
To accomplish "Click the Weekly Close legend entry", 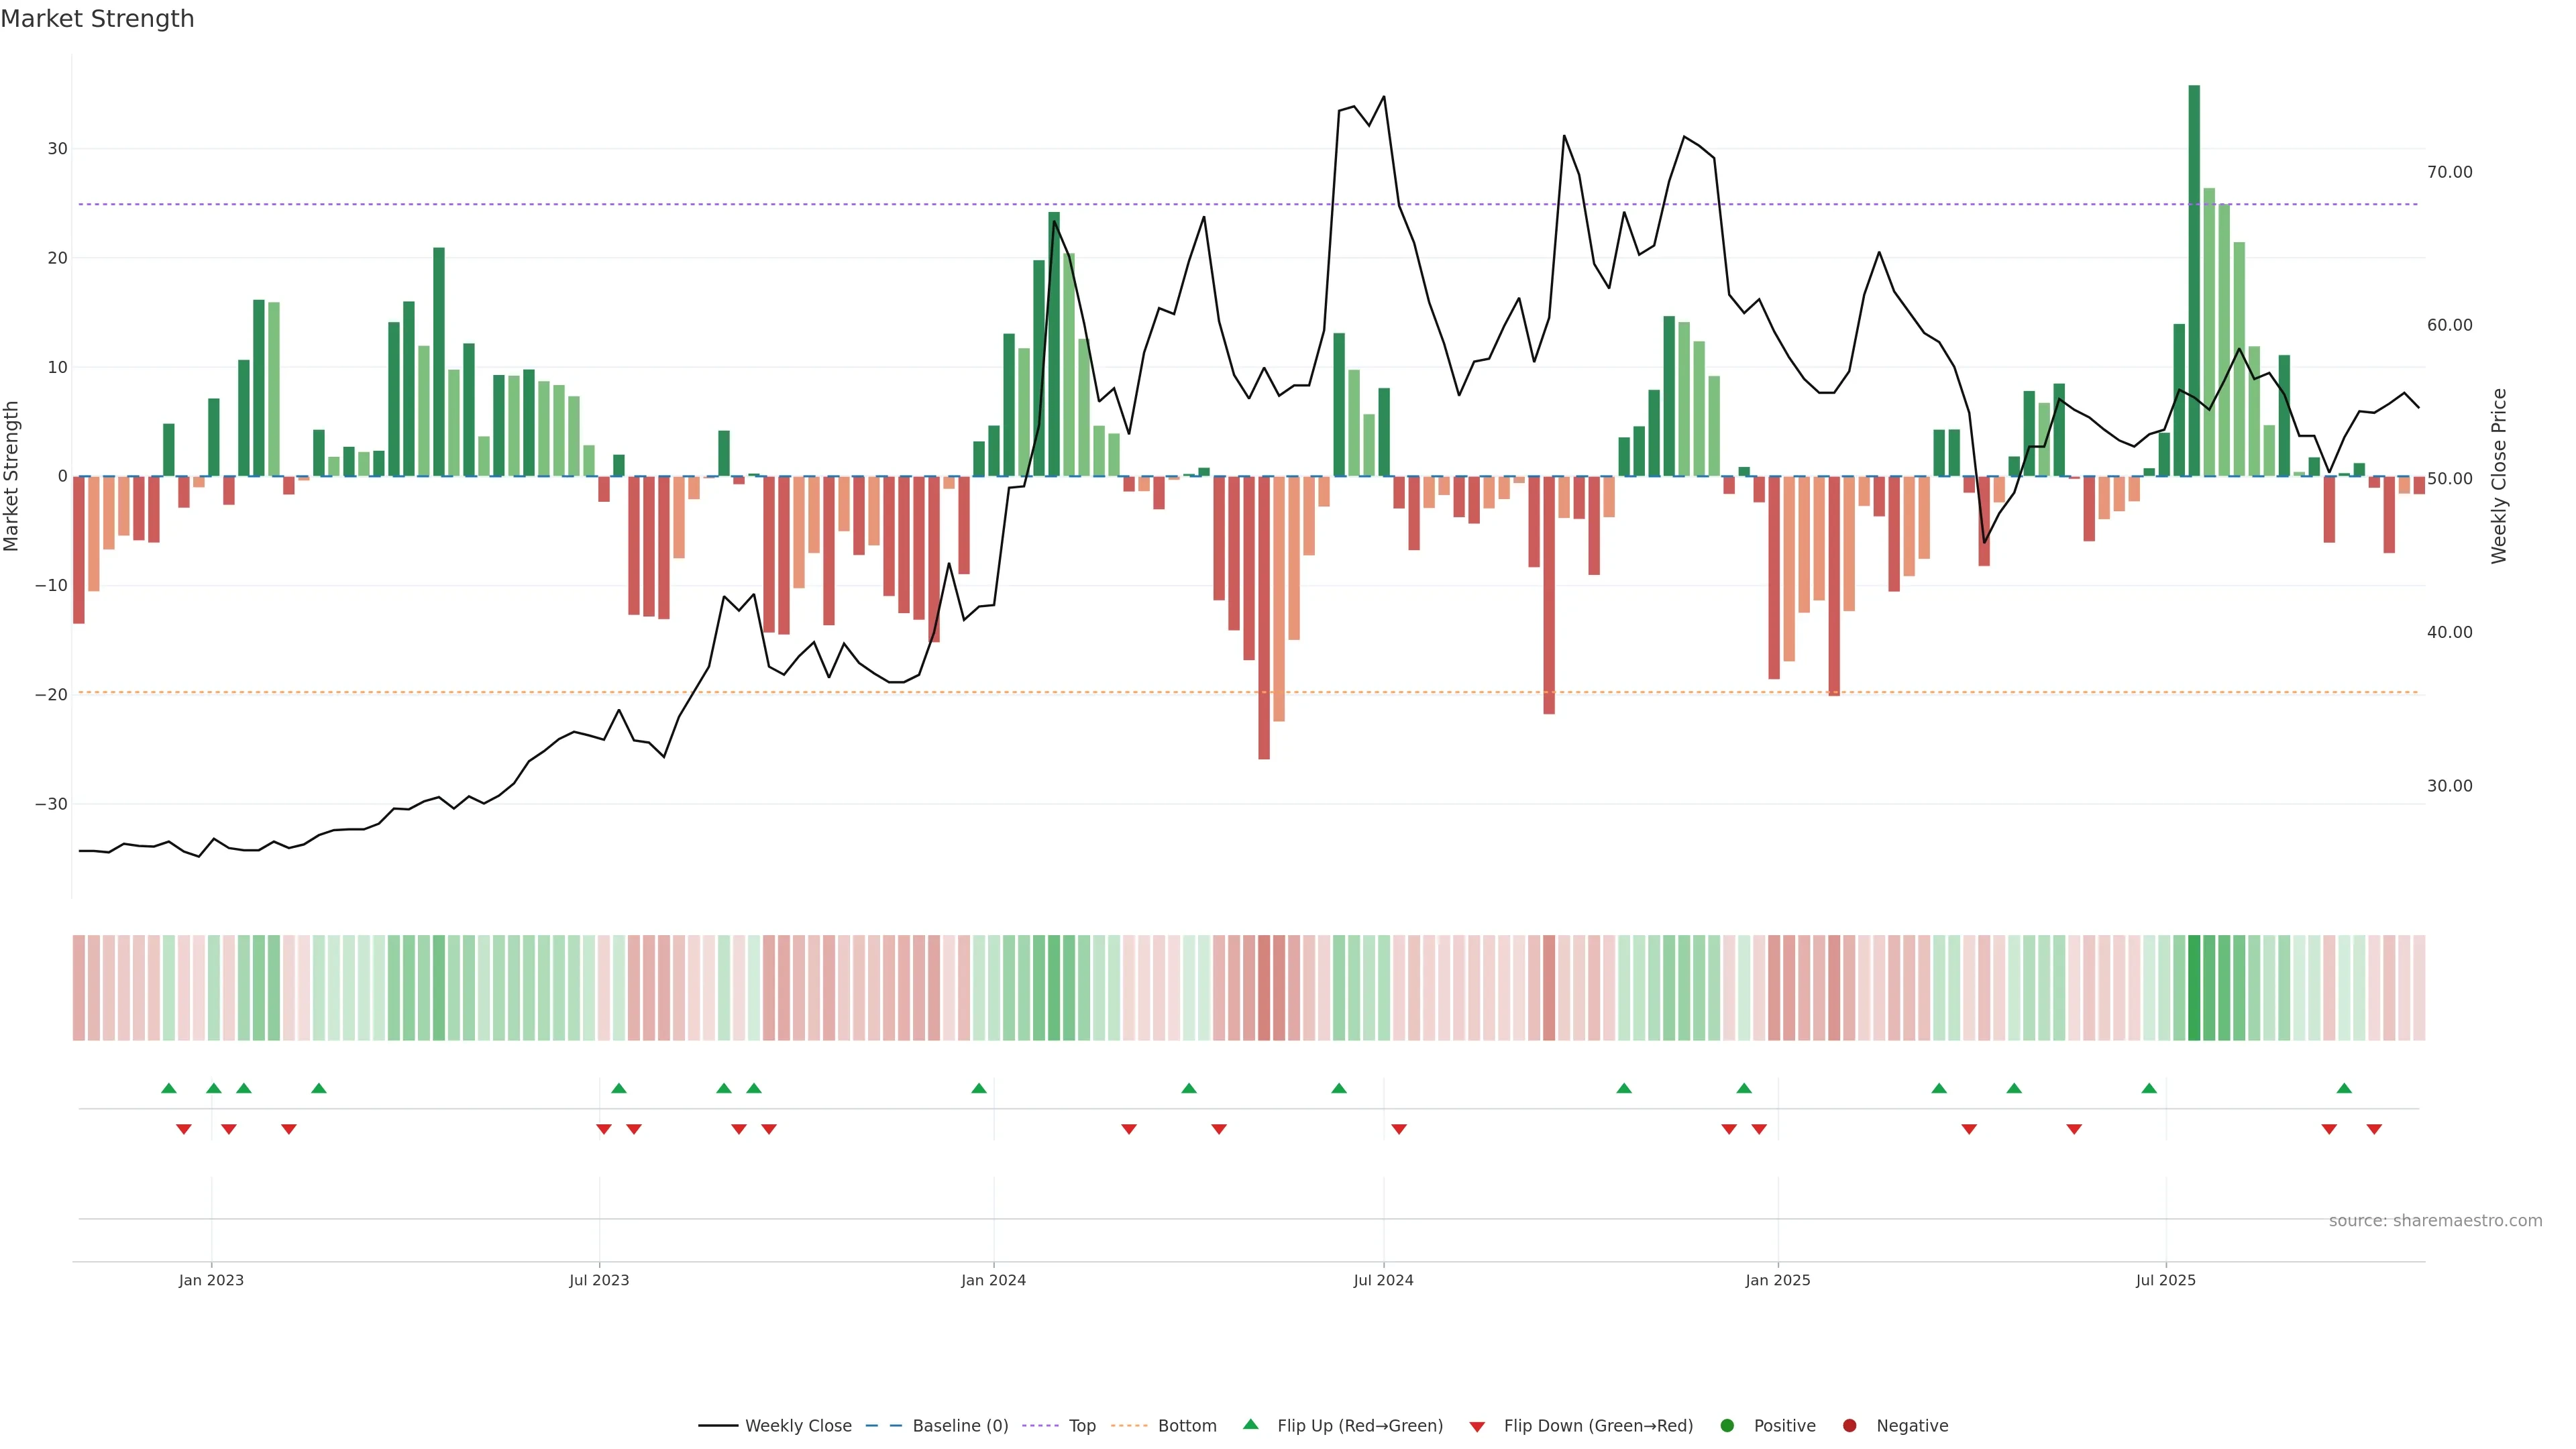I will point(797,1426).
